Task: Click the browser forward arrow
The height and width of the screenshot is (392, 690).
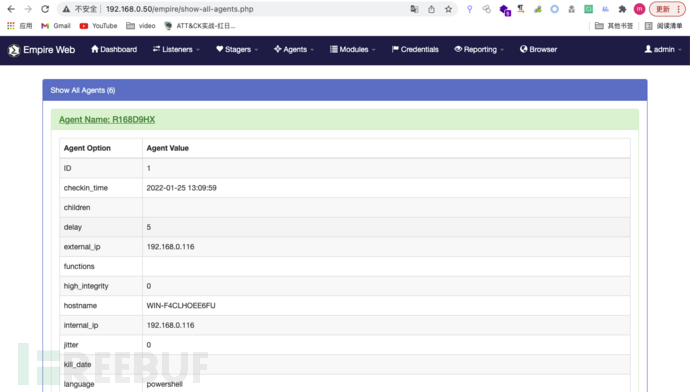Action: point(28,9)
